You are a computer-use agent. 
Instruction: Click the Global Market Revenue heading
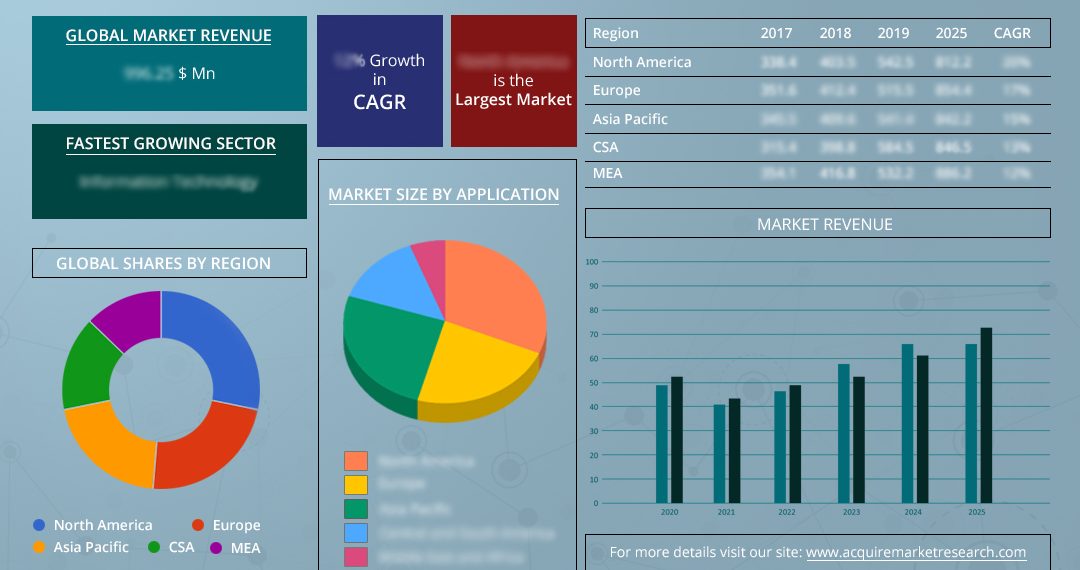coord(168,36)
